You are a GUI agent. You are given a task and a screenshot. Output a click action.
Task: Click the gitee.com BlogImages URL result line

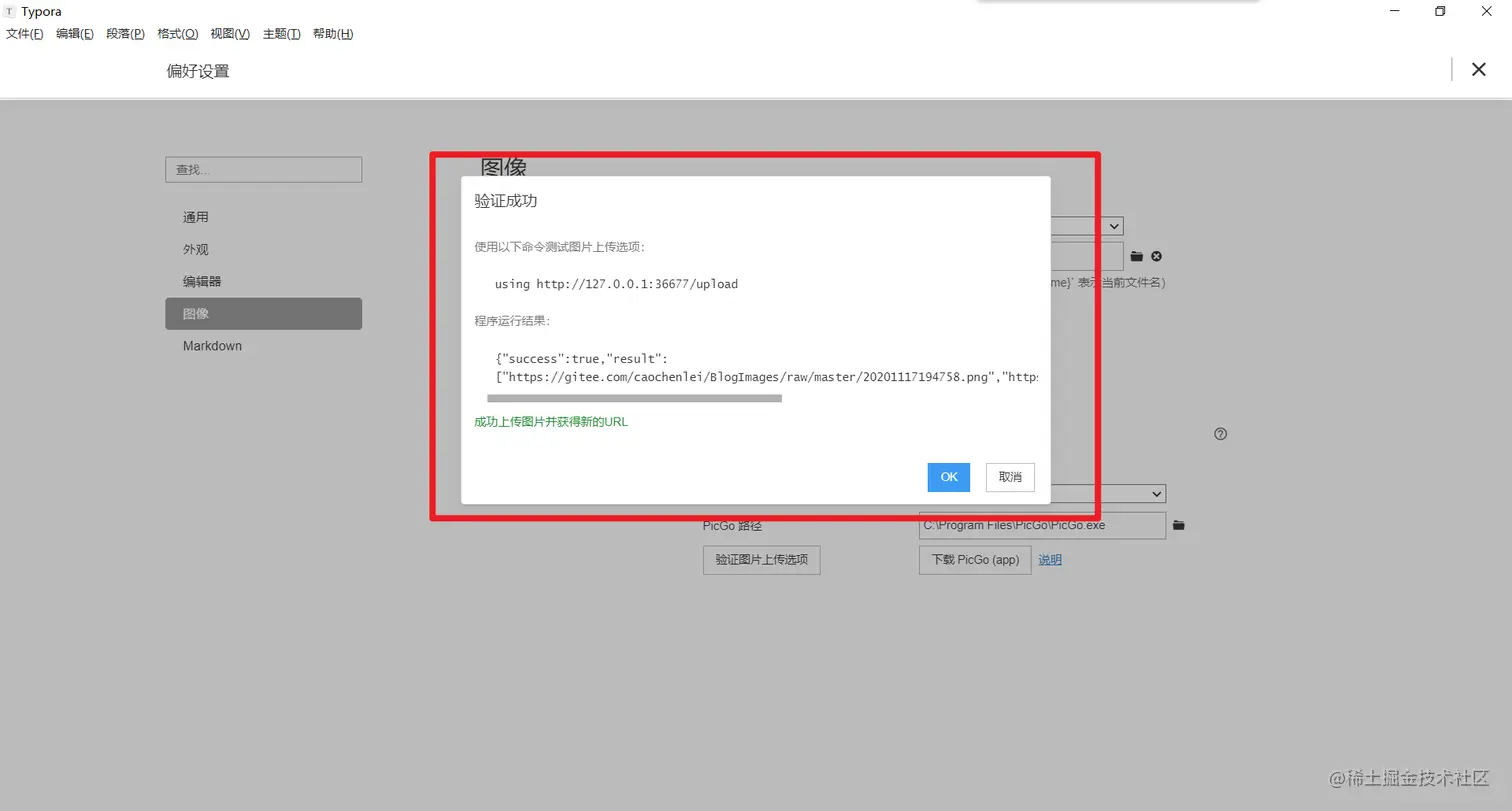(x=767, y=377)
